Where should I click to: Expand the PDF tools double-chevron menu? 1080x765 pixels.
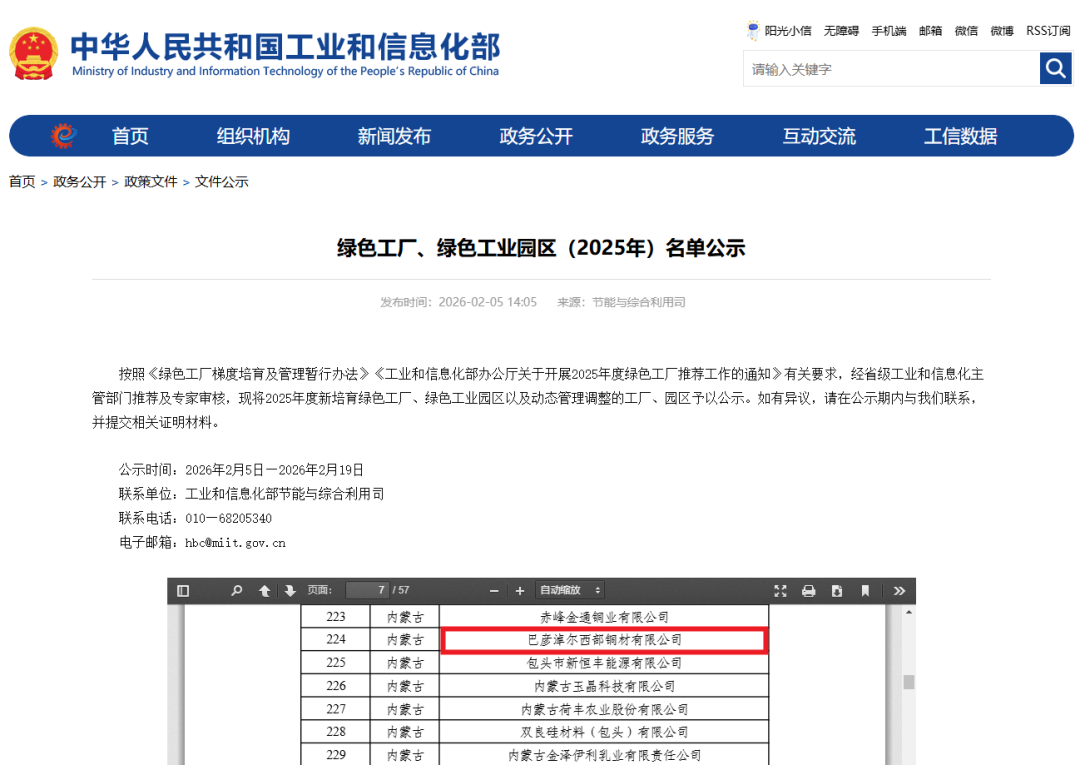(x=899, y=591)
